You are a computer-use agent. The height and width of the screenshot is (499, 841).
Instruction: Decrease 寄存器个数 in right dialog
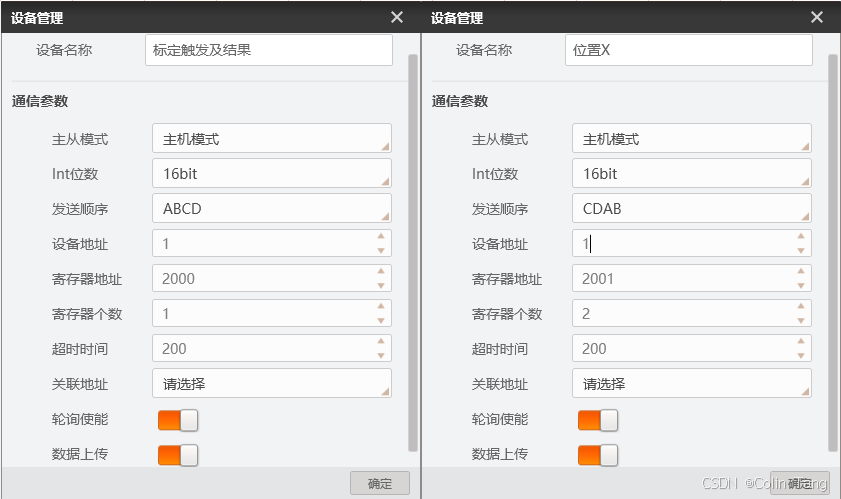pos(801,320)
